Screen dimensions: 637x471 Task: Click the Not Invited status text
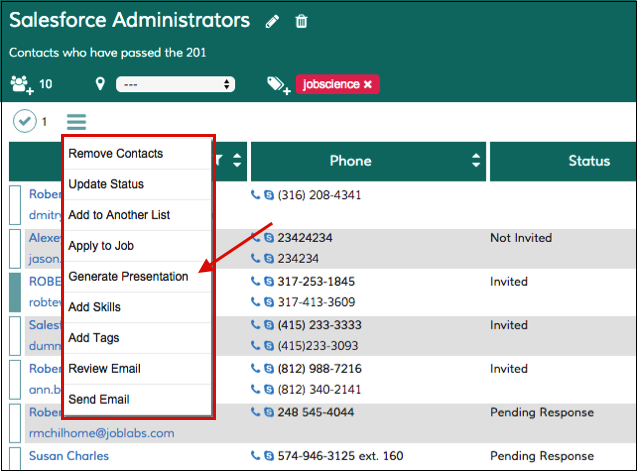point(521,238)
